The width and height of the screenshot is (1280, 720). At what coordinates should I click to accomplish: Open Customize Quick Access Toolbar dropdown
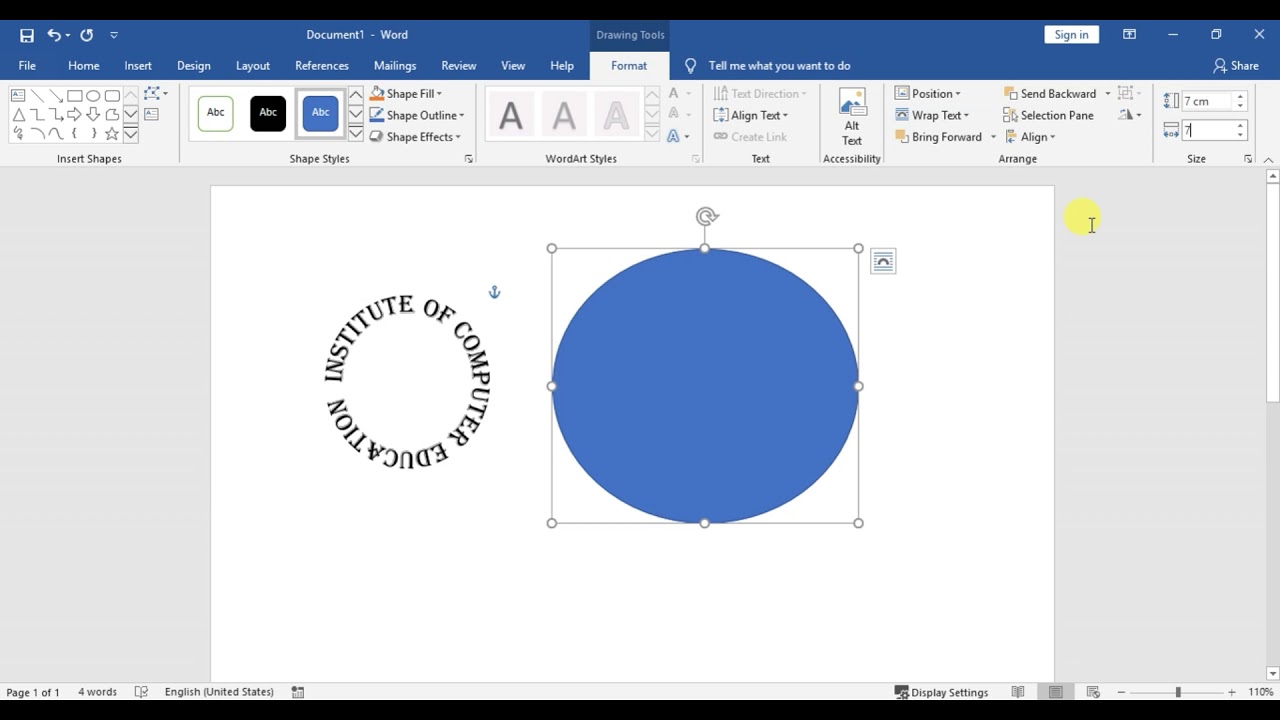[x=114, y=35]
